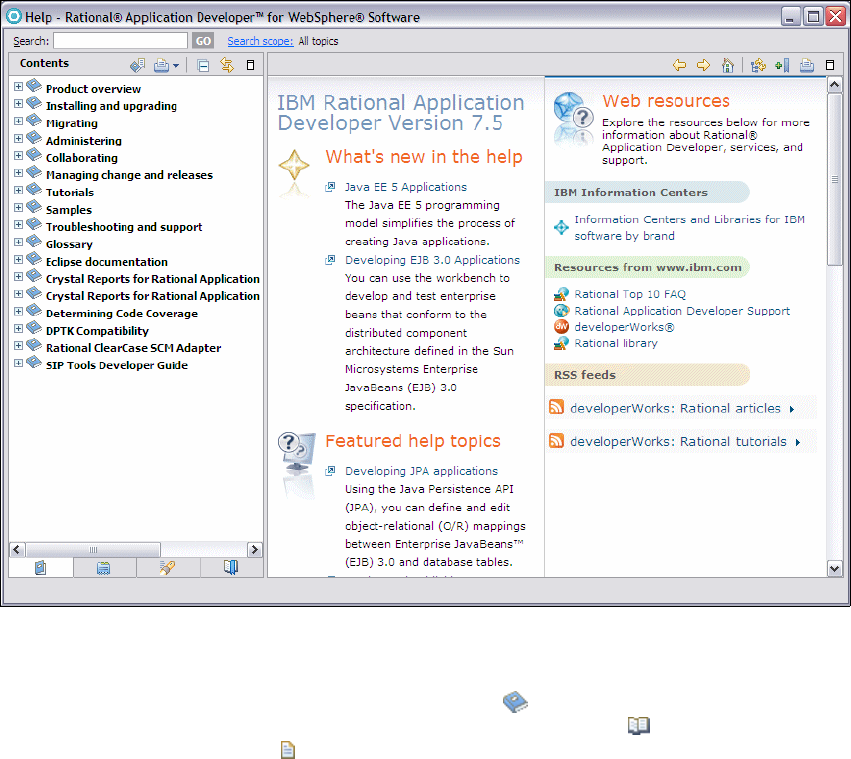The image size is (851, 759).
Task: Click the print topics icon in Contents toolbar
Action: coord(161,66)
